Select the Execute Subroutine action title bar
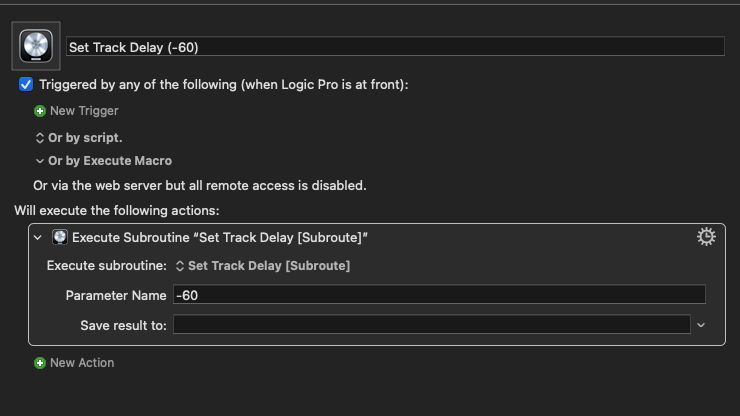Viewport: 740px width, 416px height. coord(400,238)
